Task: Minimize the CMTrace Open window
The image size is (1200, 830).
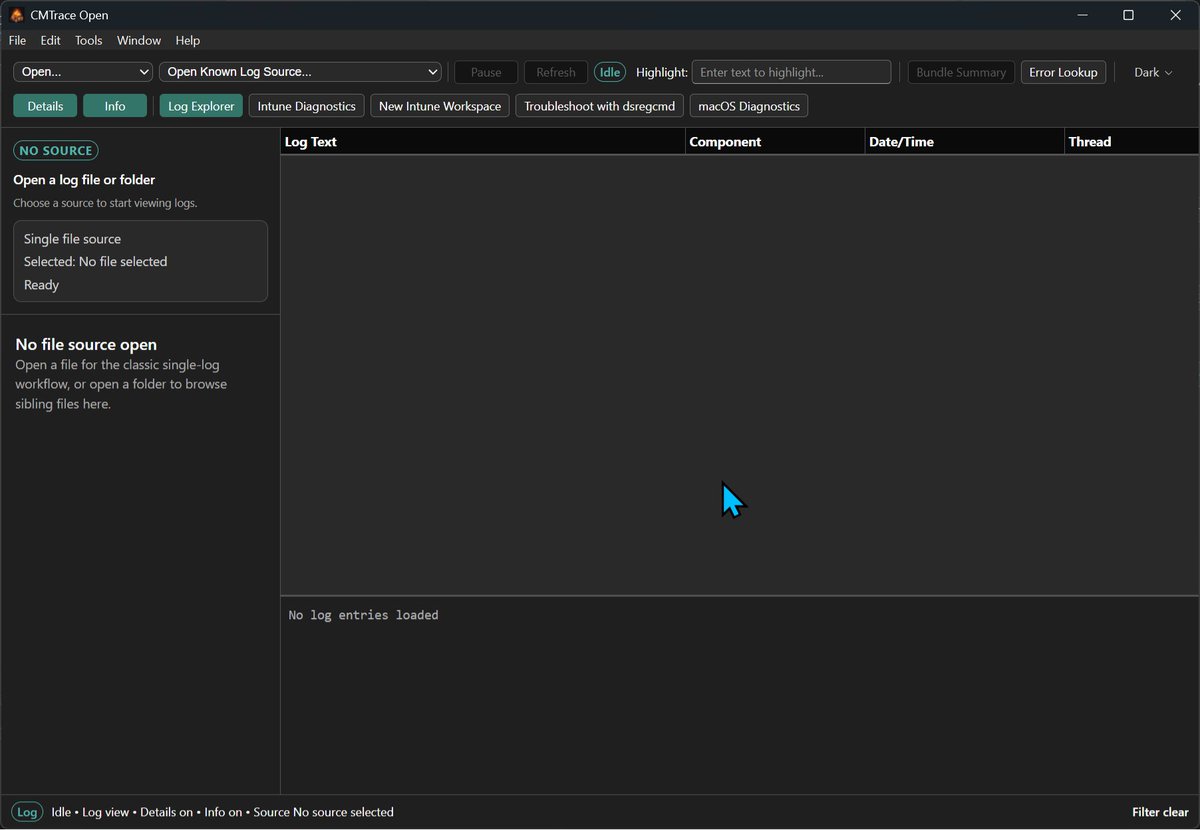Action: point(1084,15)
